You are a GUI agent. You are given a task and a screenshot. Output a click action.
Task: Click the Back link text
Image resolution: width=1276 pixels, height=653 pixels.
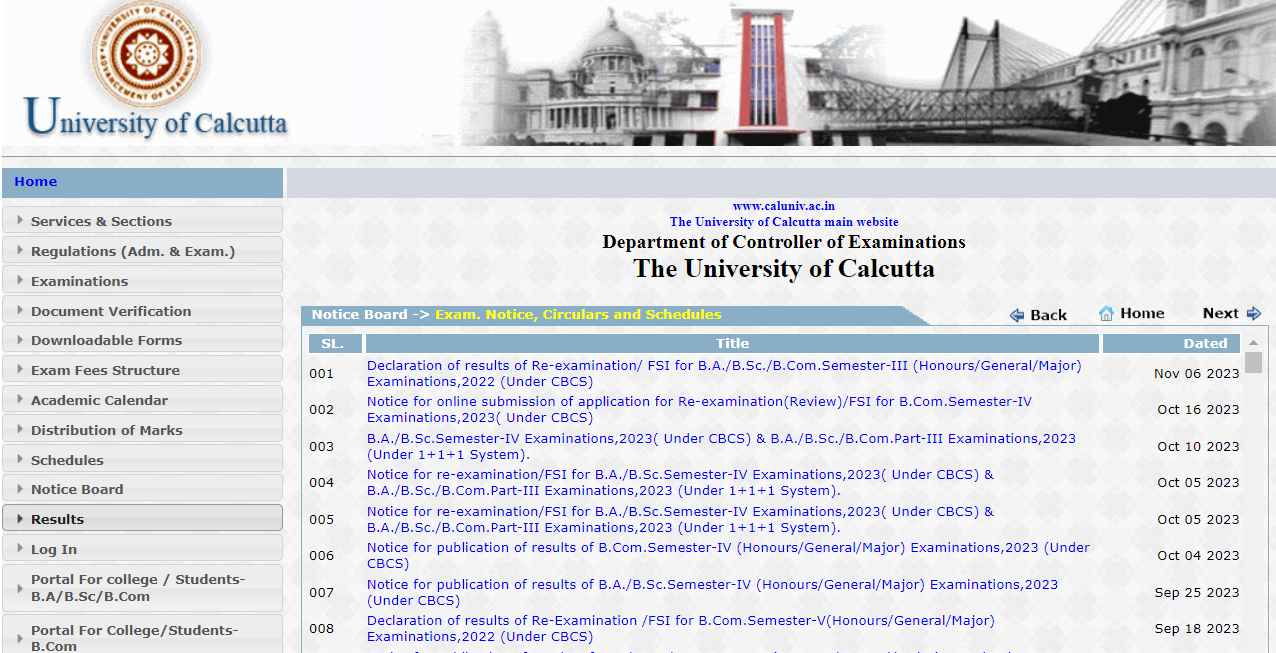(1048, 315)
